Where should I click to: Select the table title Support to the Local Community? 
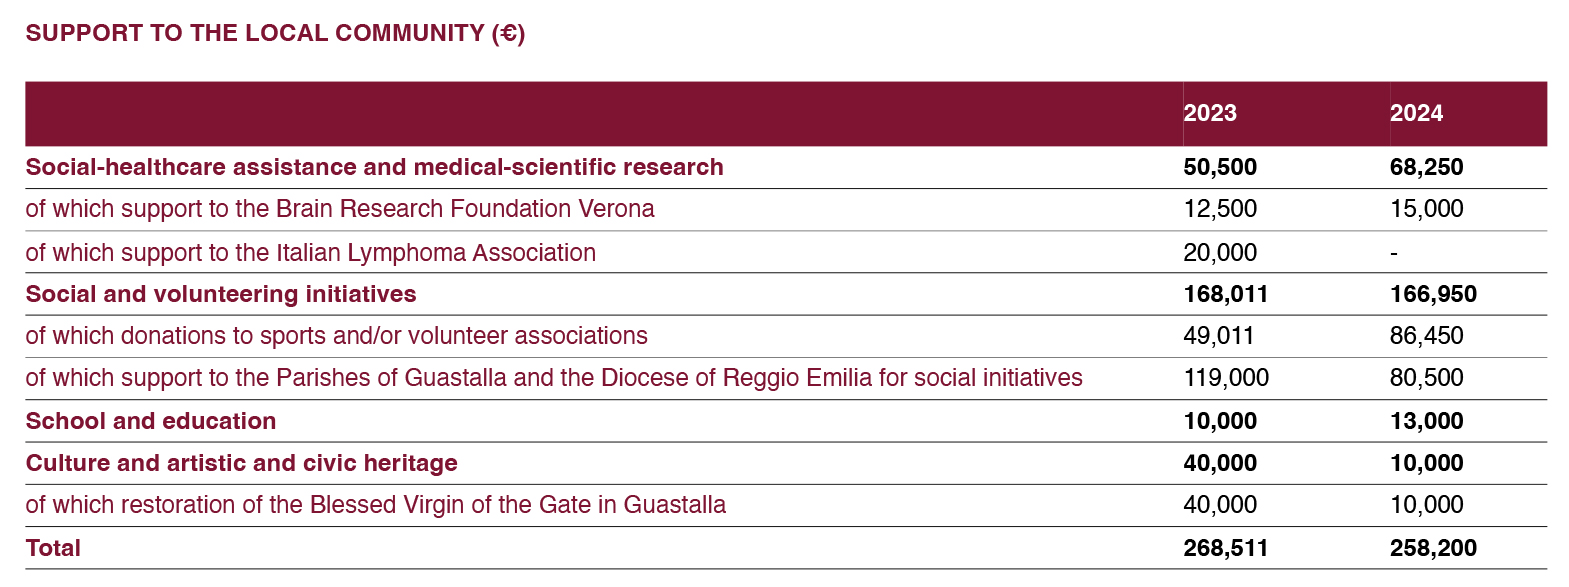tap(275, 33)
